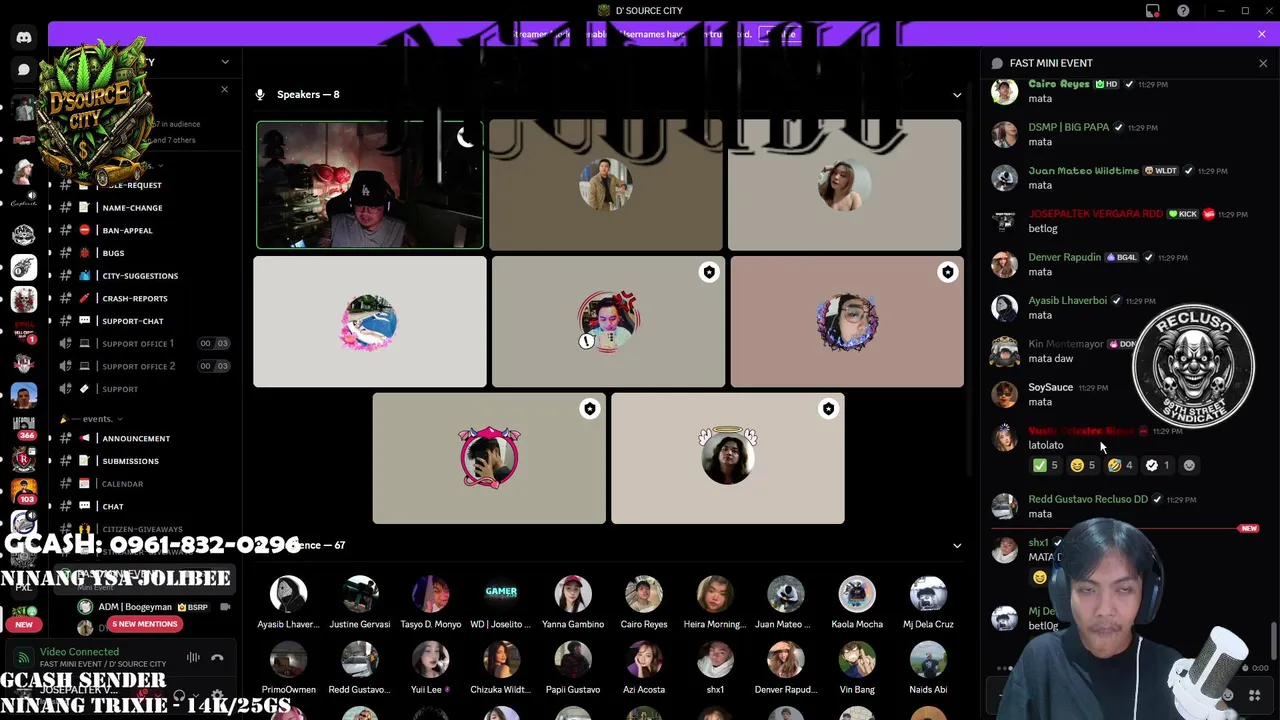Click the moderator badge on the pink-ribbon avatar tile
This screenshot has height=720, width=1280.
click(589, 408)
